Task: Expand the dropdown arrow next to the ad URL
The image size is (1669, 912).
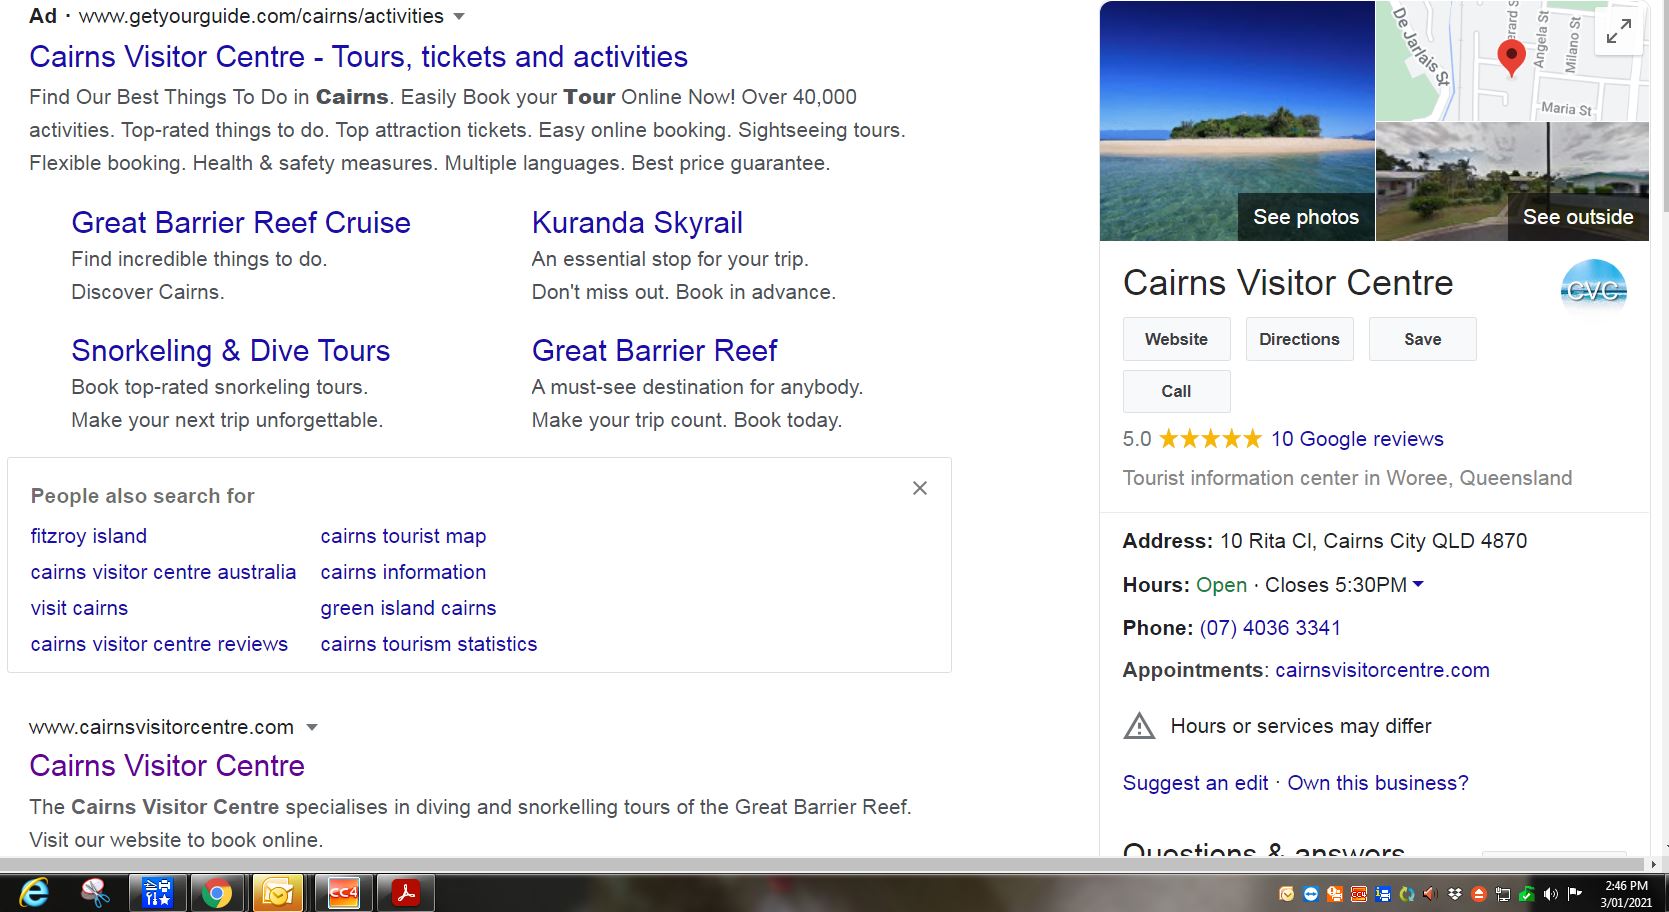Action: 458,16
